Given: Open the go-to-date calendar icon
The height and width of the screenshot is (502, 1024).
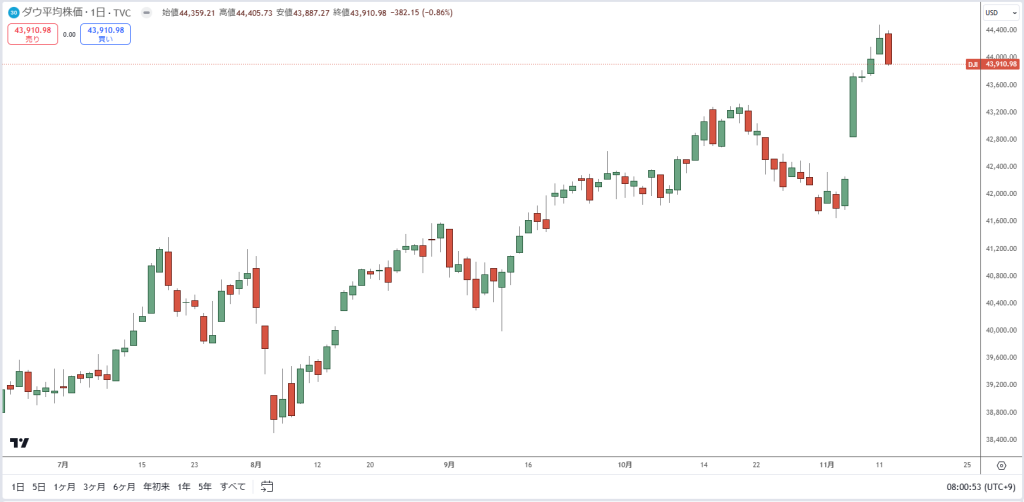Looking at the screenshot, I should click(266, 486).
